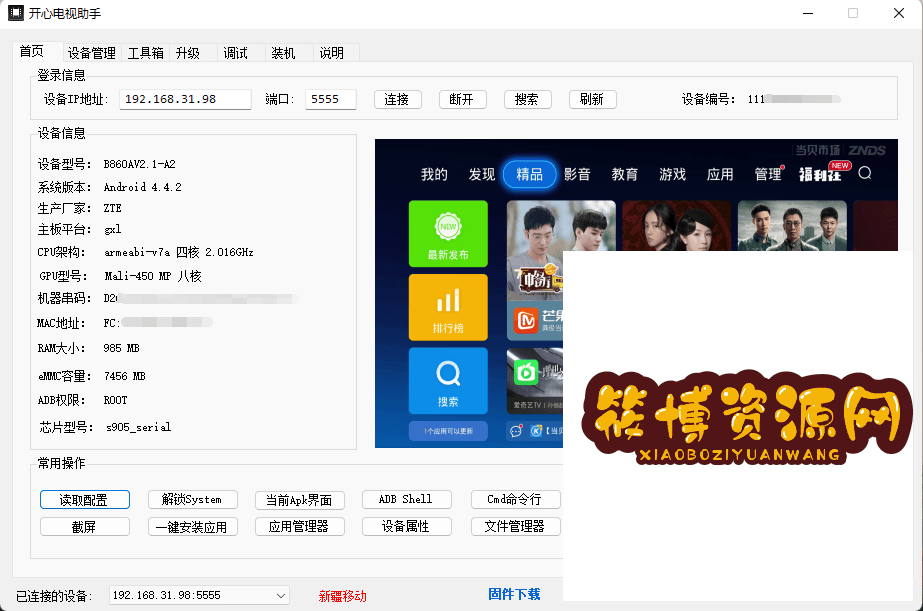This screenshot has width=923, height=611.
Task: Minimize the 开心电视助手 window
Action: [808, 13]
